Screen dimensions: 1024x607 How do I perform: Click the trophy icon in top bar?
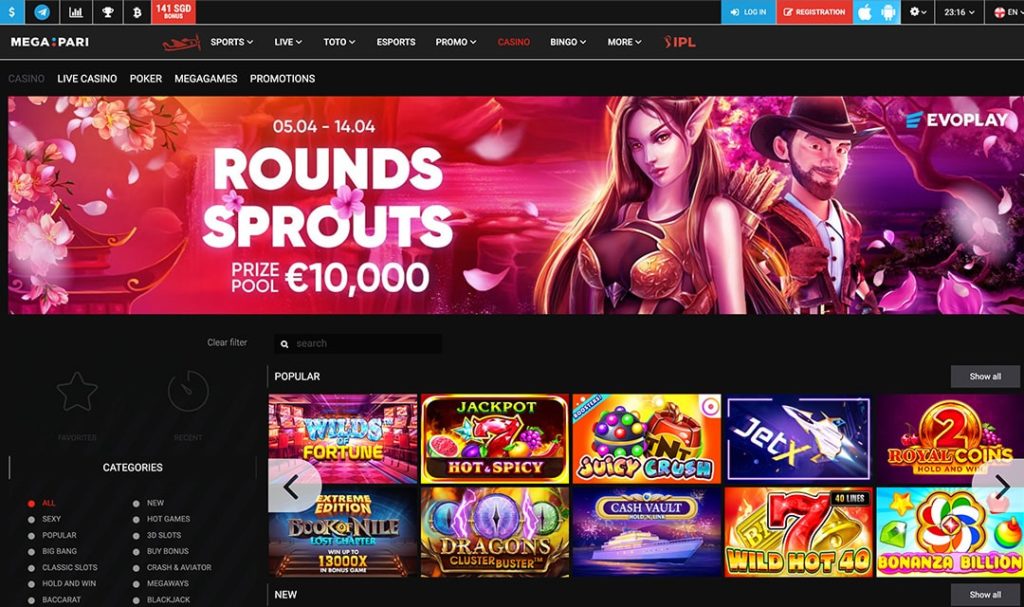point(108,12)
